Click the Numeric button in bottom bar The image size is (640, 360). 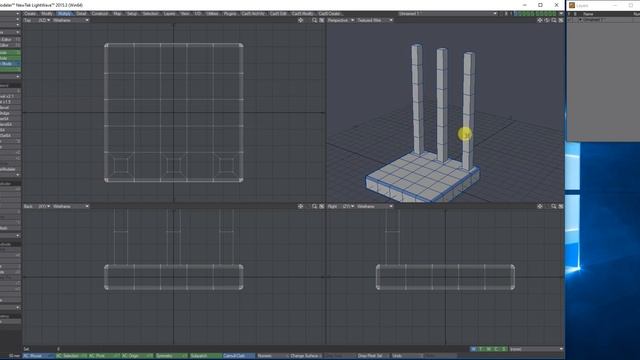tap(272, 356)
